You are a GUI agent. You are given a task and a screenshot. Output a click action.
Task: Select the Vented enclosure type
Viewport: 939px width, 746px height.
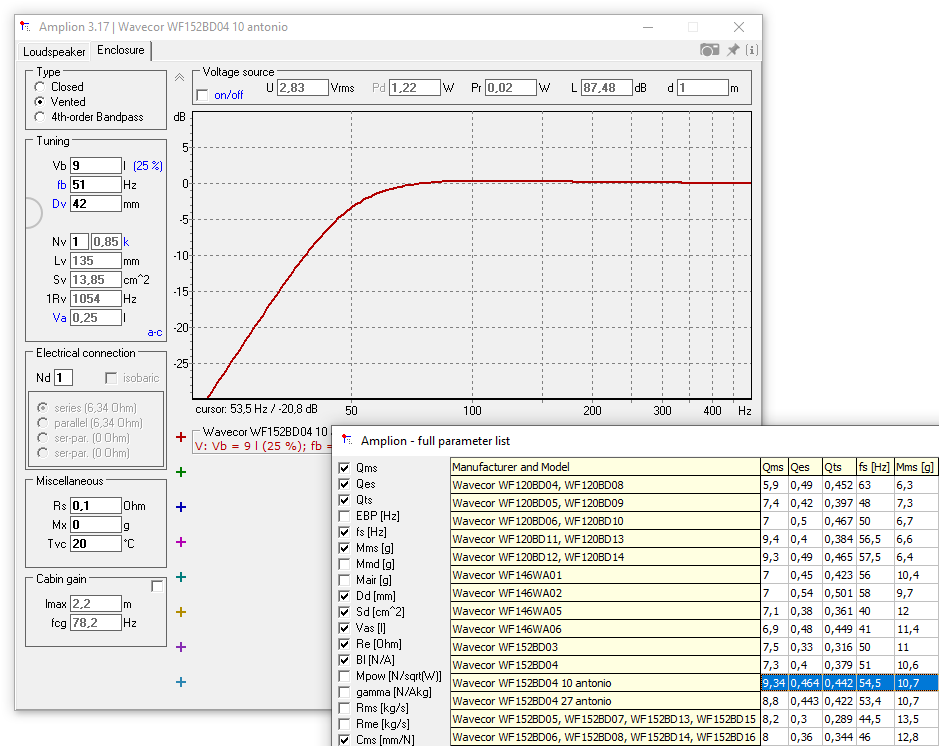point(40,102)
